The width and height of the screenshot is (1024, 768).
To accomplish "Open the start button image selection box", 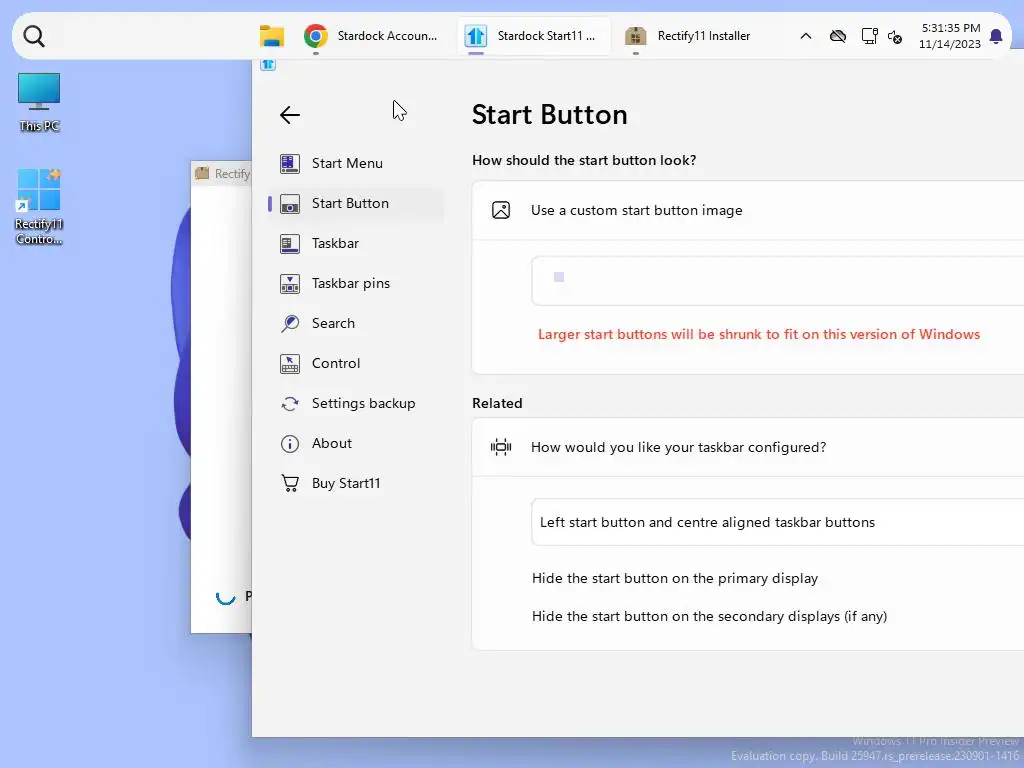I will tap(777, 281).
